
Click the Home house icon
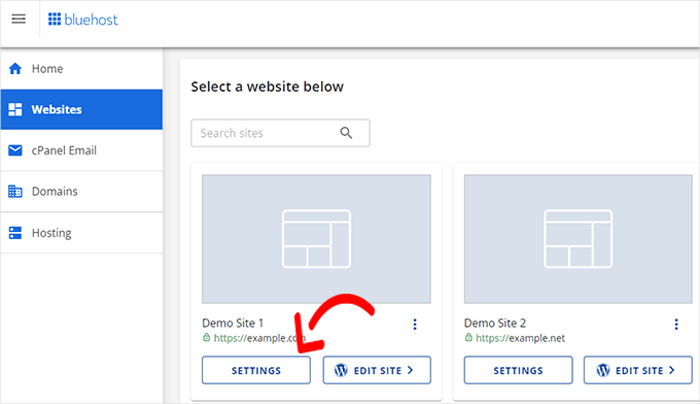(15, 69)
